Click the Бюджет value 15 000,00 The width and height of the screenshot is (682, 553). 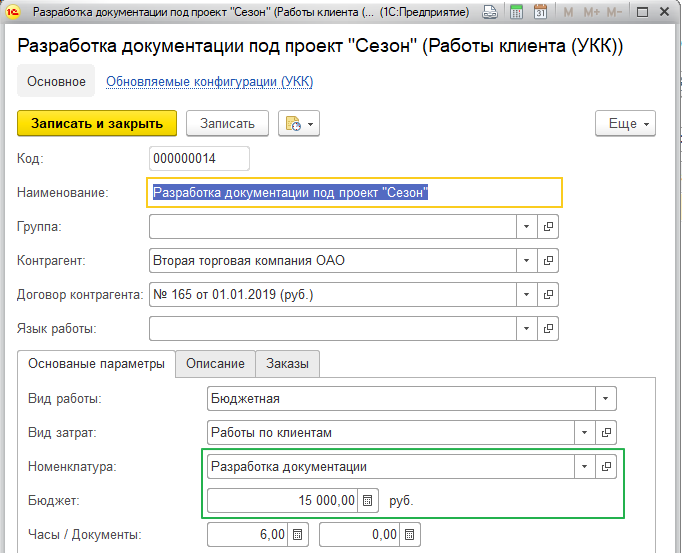pos(282,500)
